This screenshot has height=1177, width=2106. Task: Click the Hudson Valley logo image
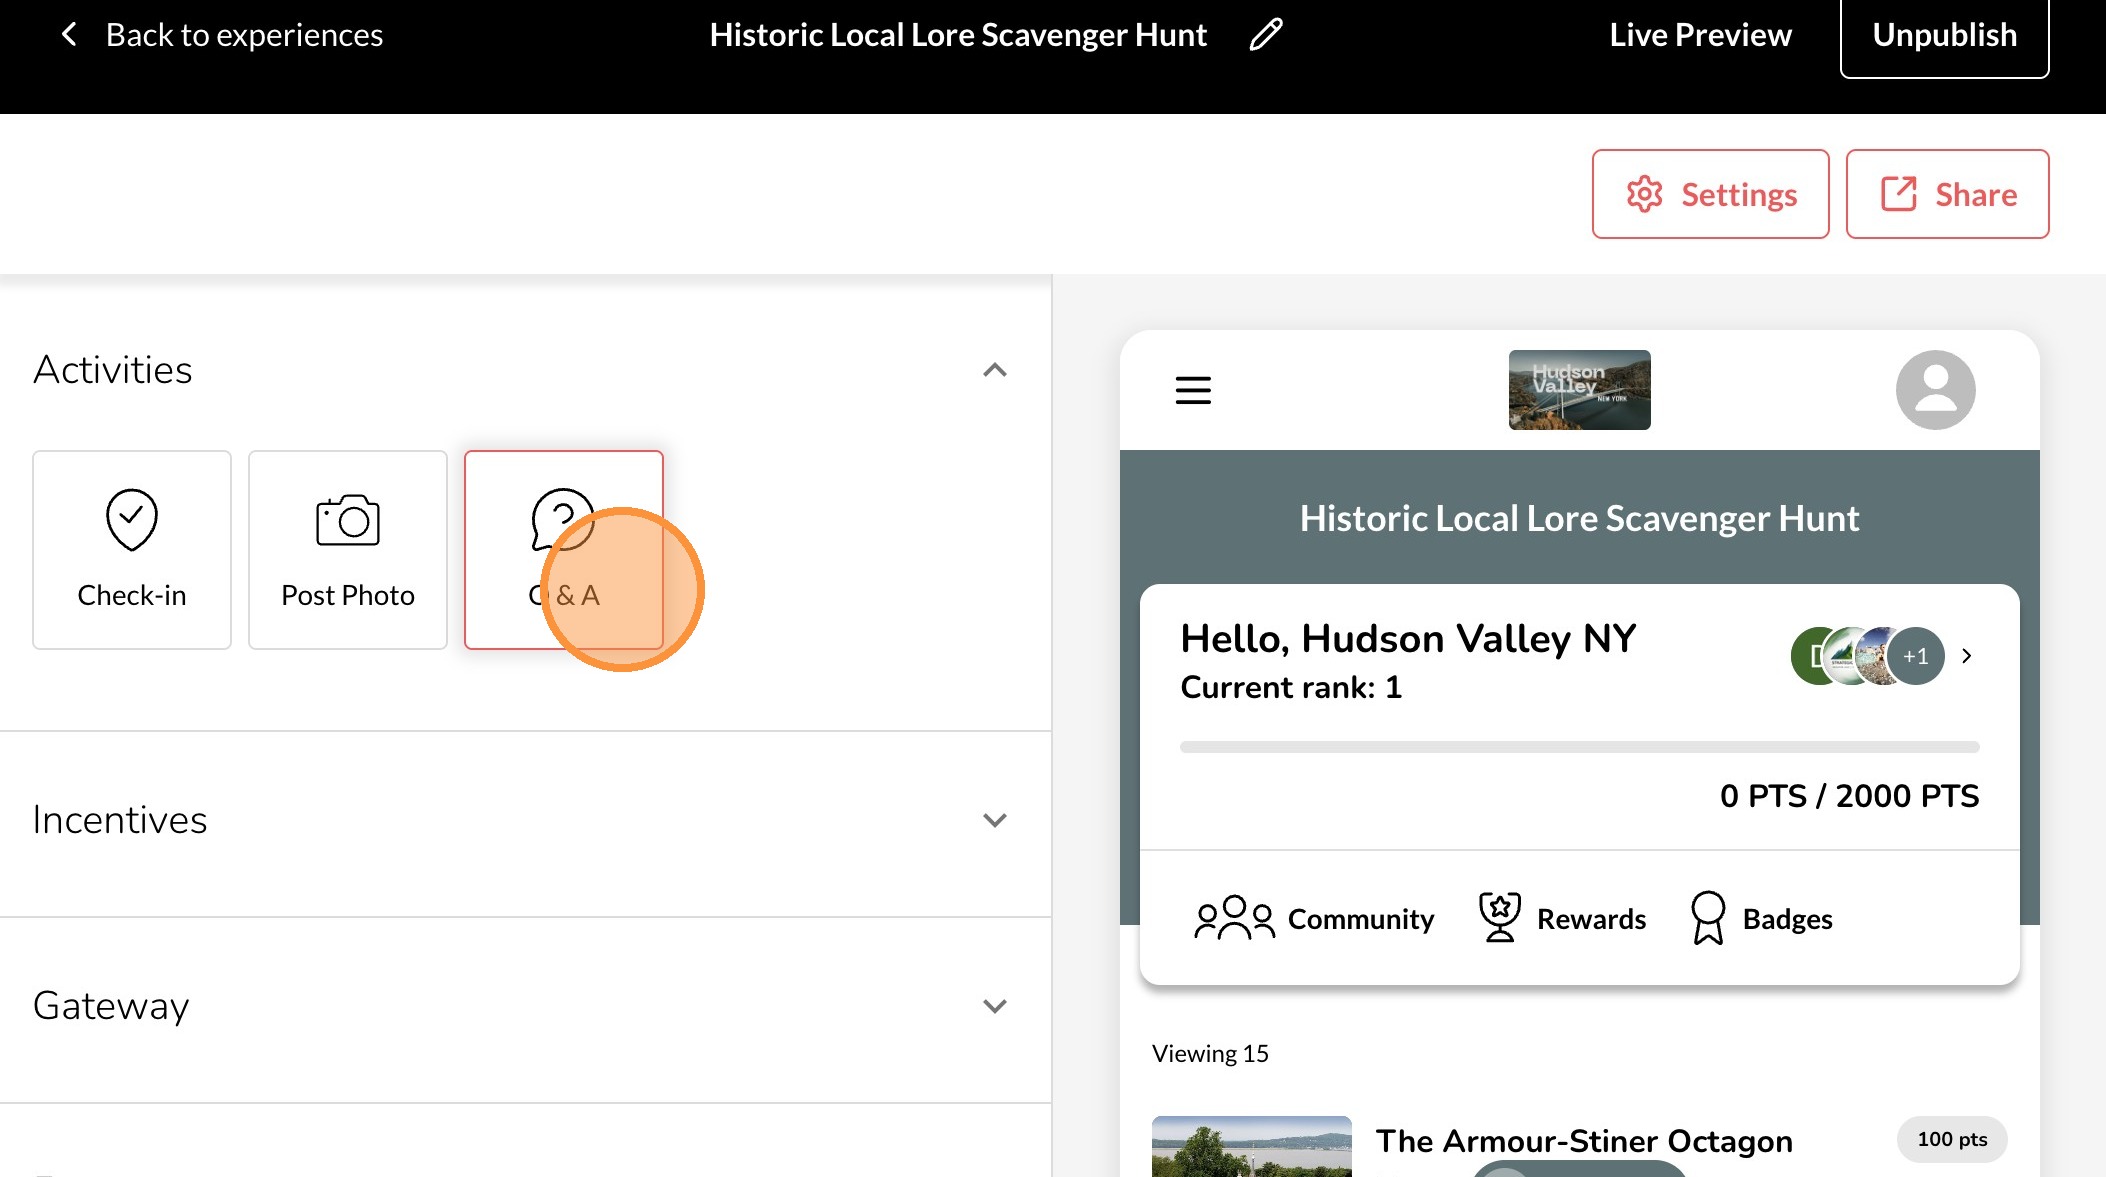(1579, 390)
